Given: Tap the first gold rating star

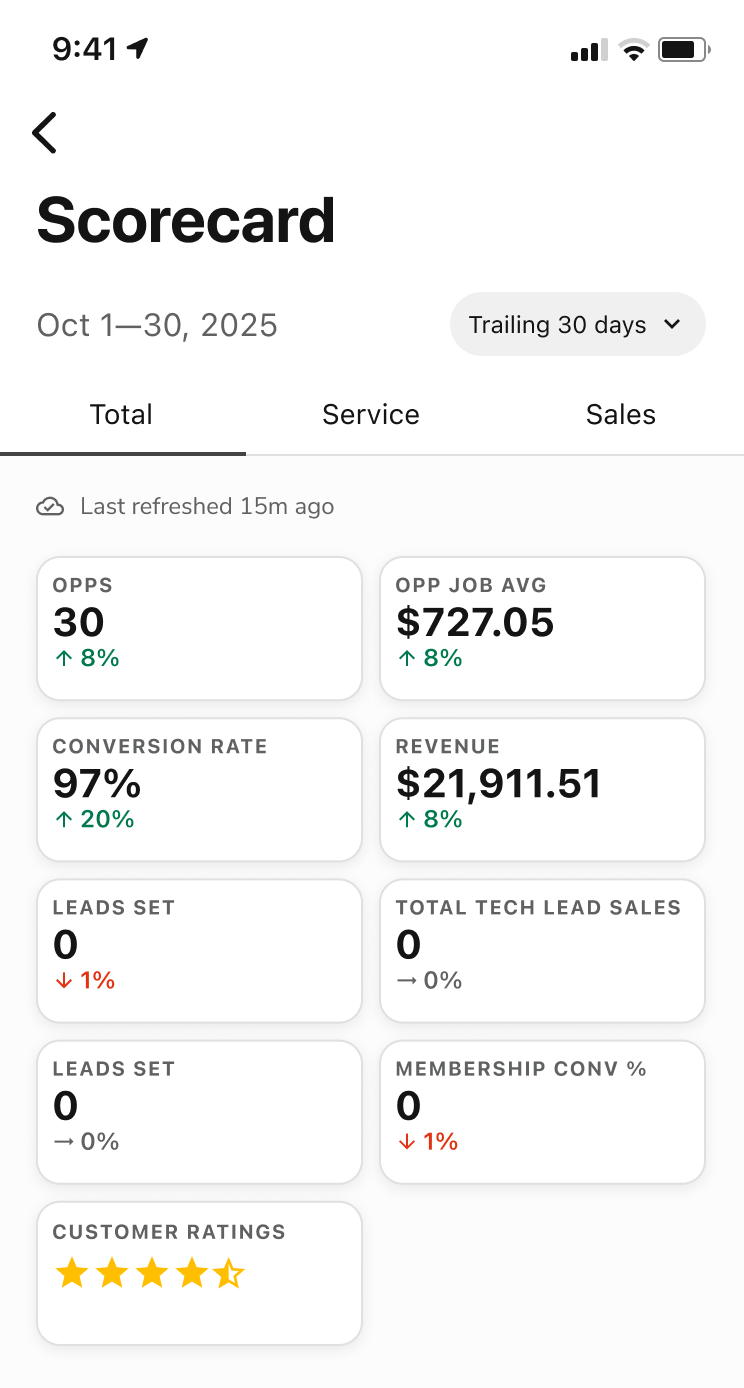Looking at the screenshot, I should [71, 1274].
